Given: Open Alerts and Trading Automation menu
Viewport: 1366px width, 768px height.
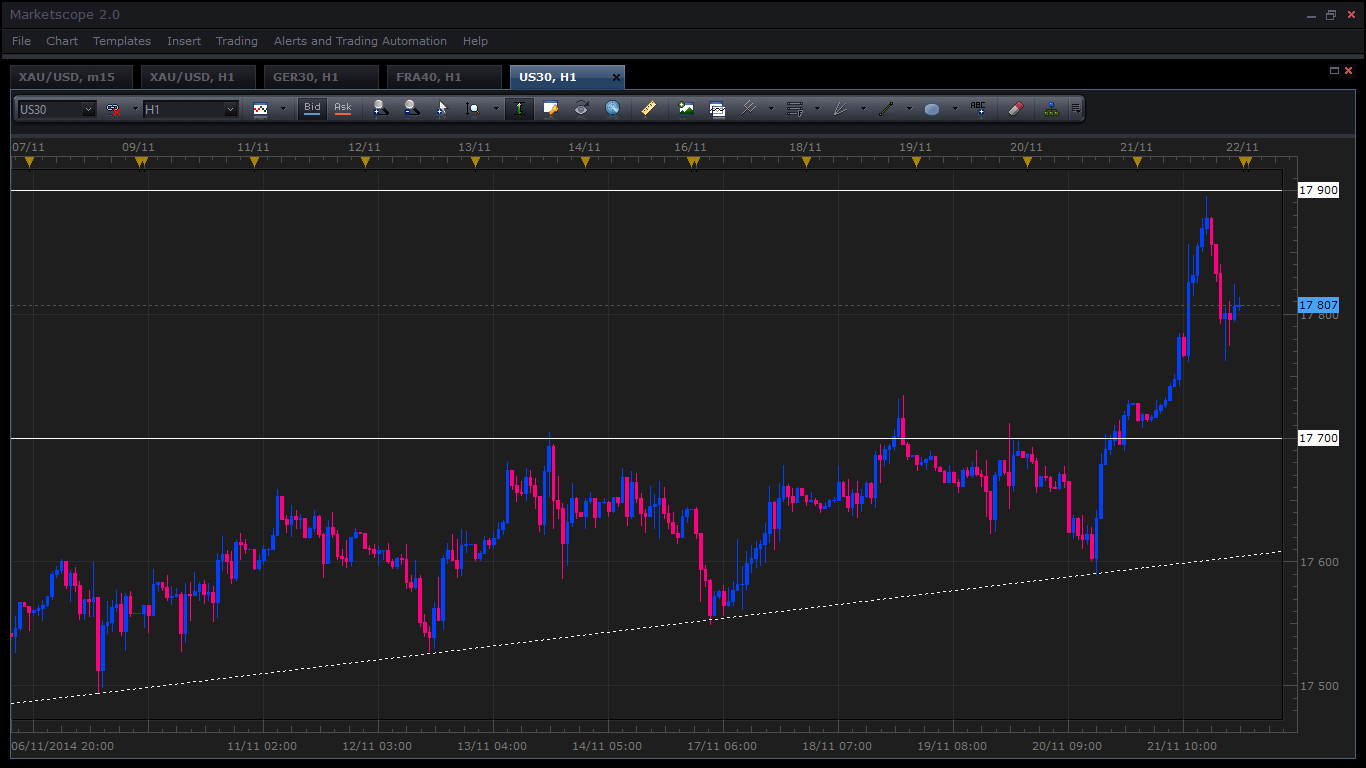Looking at the screenshot, I should click(360, 41).
